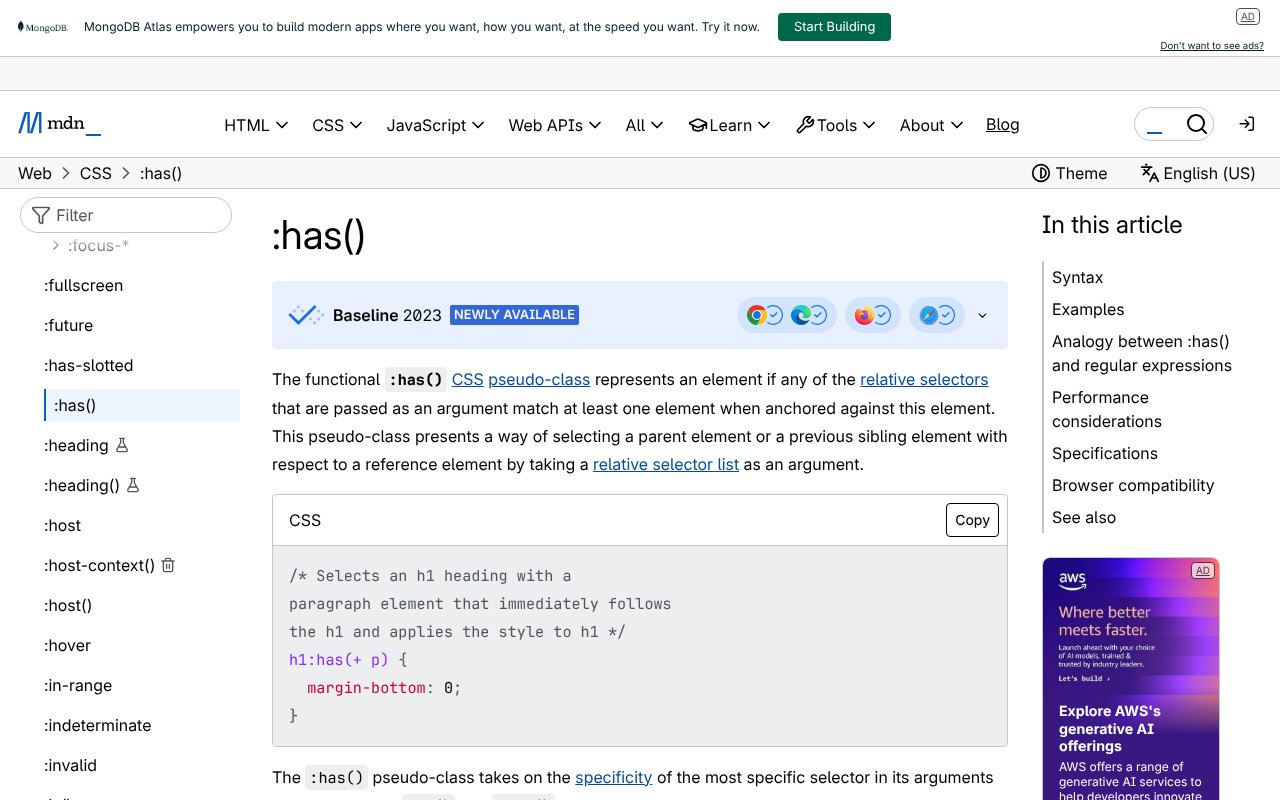Click the MDN logo
This screenshot has height=800, width=1280.
[59, 124]
